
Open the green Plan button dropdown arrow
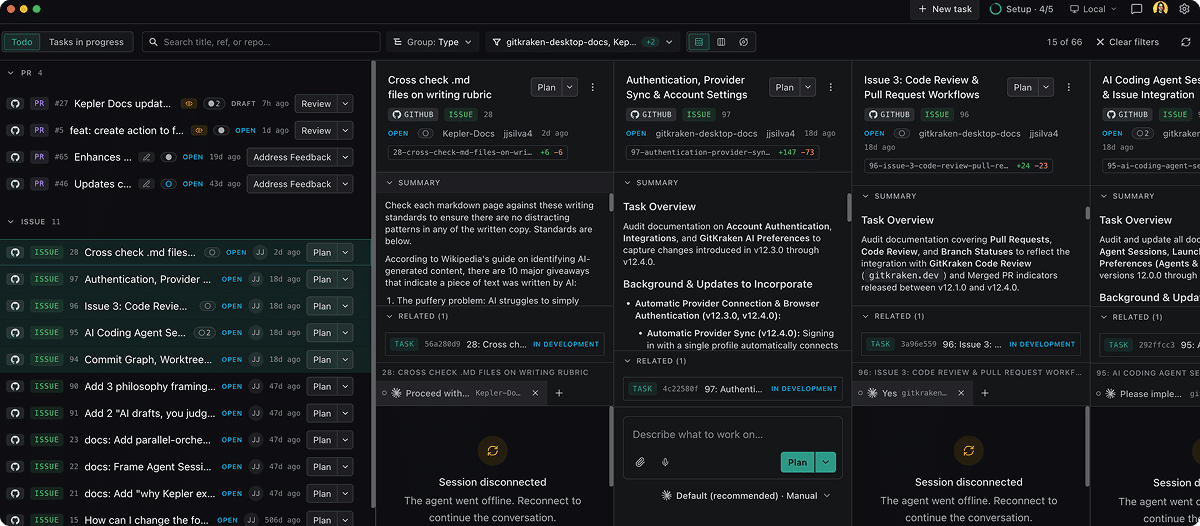tap(825, 462)
